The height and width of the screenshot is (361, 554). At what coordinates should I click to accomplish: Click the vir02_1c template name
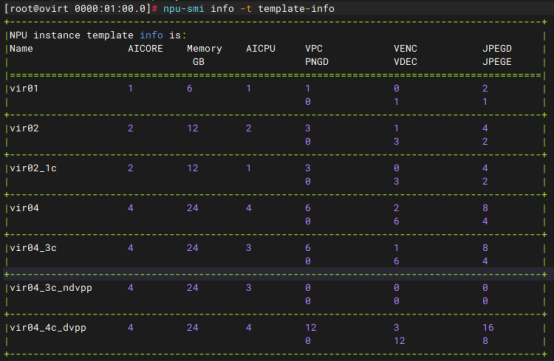coord(33,168)
